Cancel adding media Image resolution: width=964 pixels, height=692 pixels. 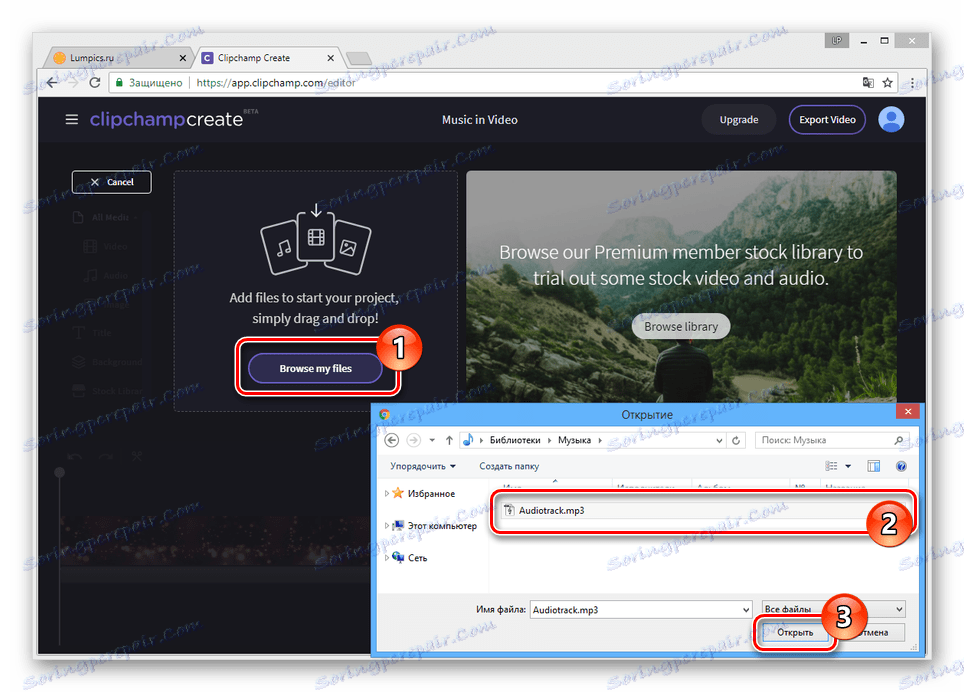click(112, 182)
